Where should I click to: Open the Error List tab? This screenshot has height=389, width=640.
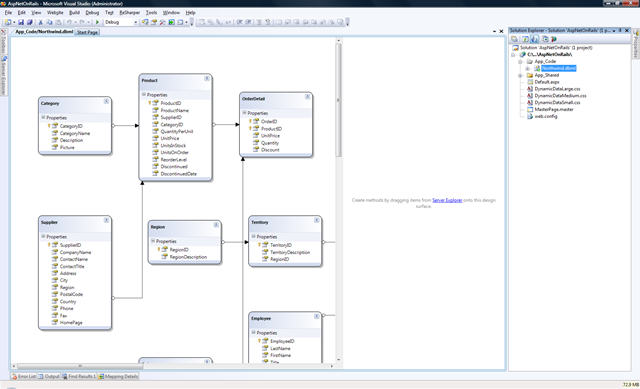pyautogui.click(x=24, y=376)
